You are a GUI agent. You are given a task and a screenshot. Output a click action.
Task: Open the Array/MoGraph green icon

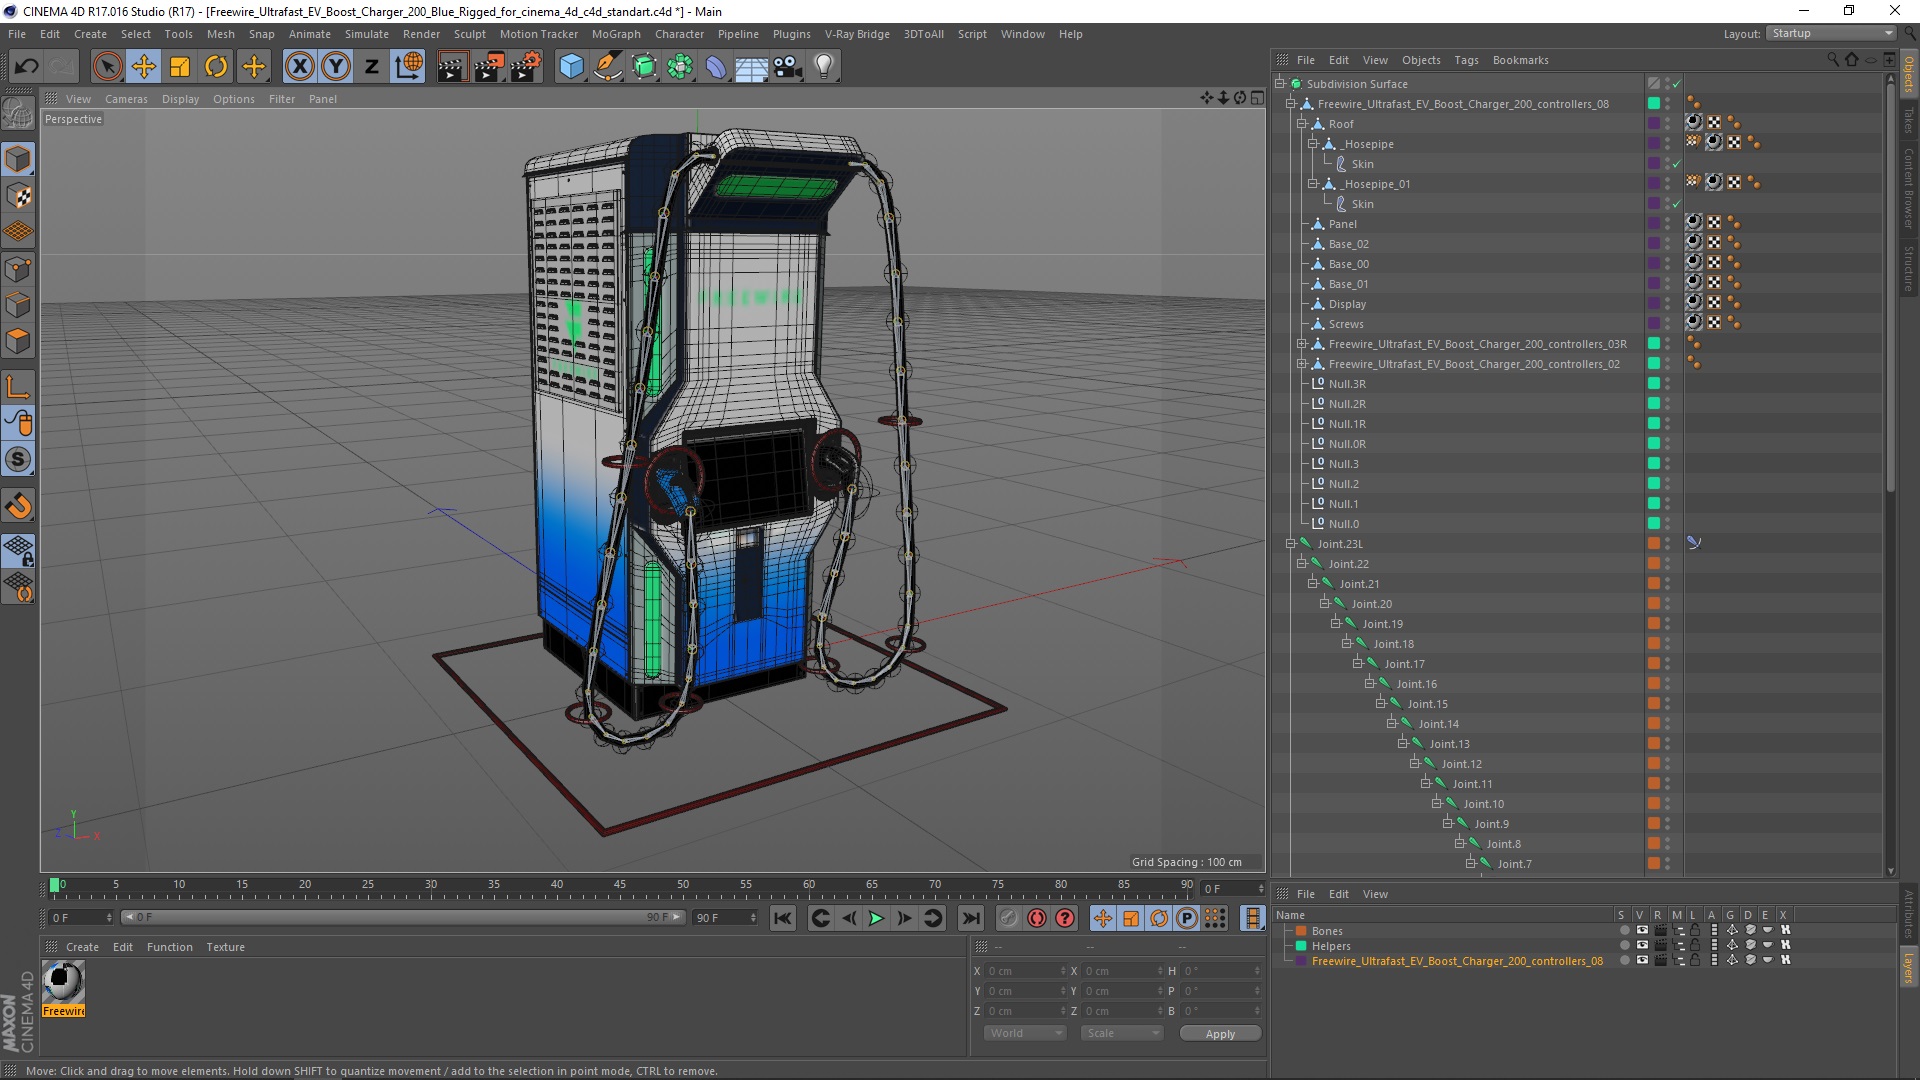680,67
